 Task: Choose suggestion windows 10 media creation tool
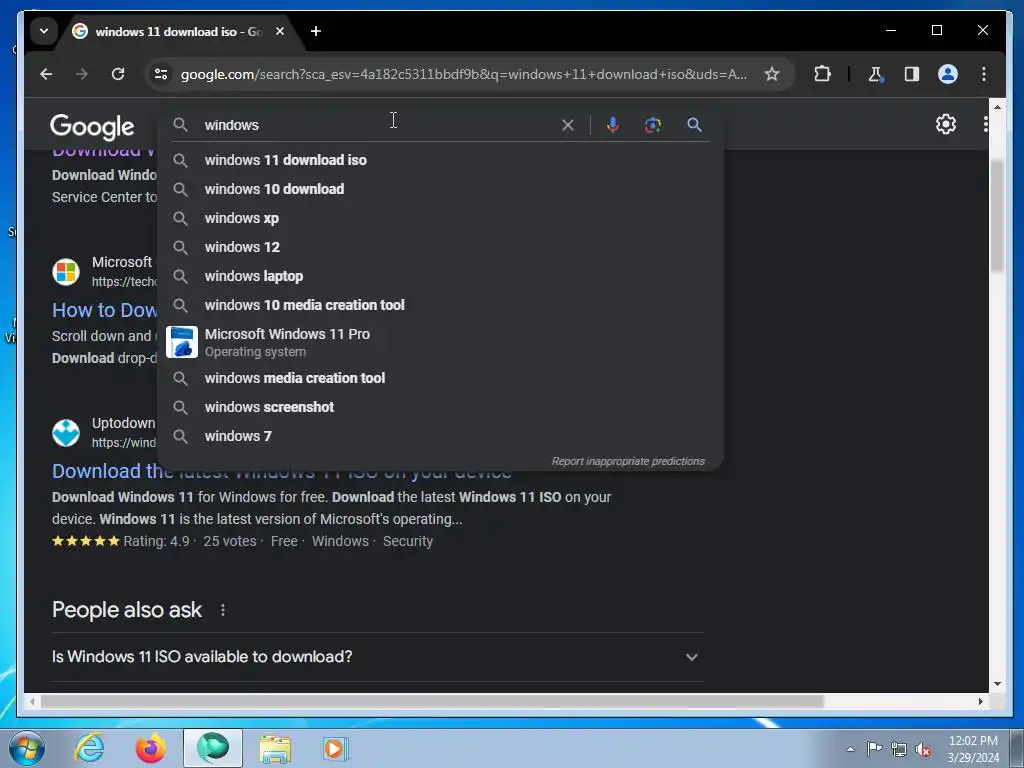coord(440,305)
